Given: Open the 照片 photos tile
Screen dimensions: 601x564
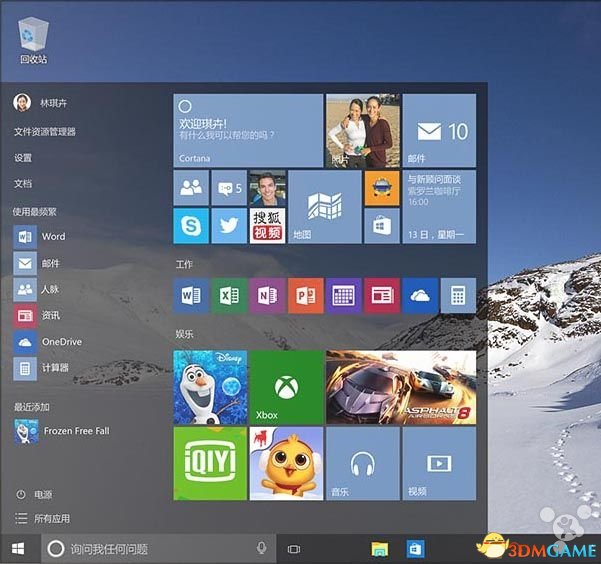Looking at the screenshot, I should click(x=363, y=130).
